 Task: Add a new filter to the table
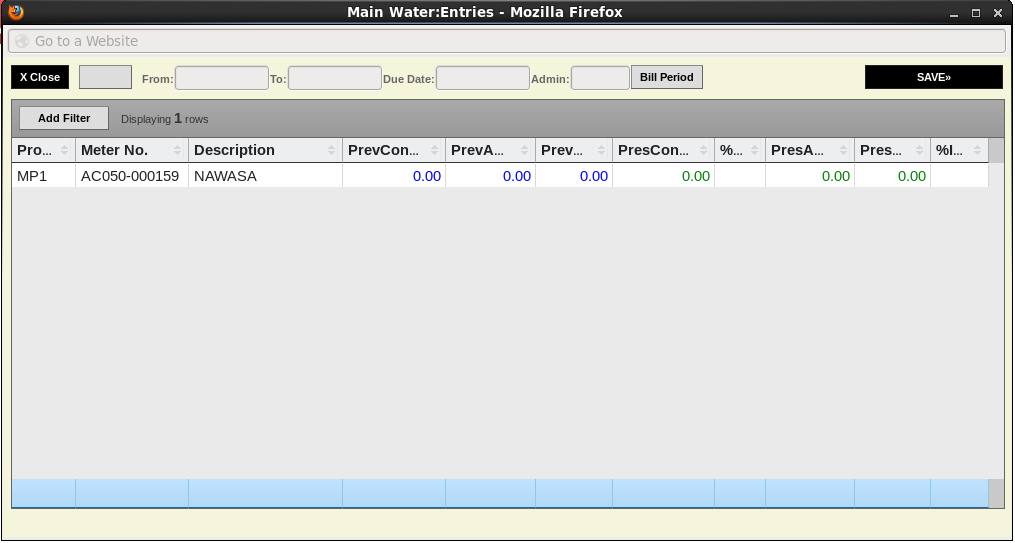click(x=64, y=118)
